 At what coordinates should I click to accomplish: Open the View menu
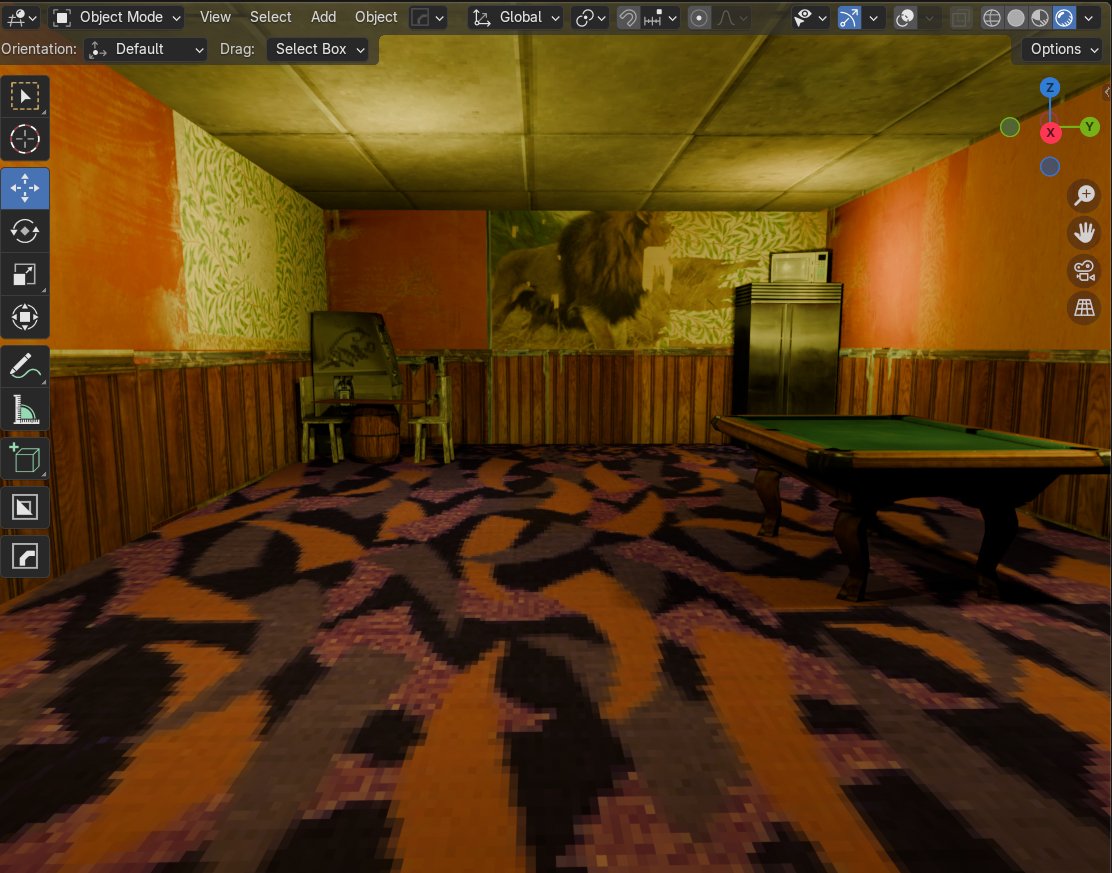(x=215, y=17)
